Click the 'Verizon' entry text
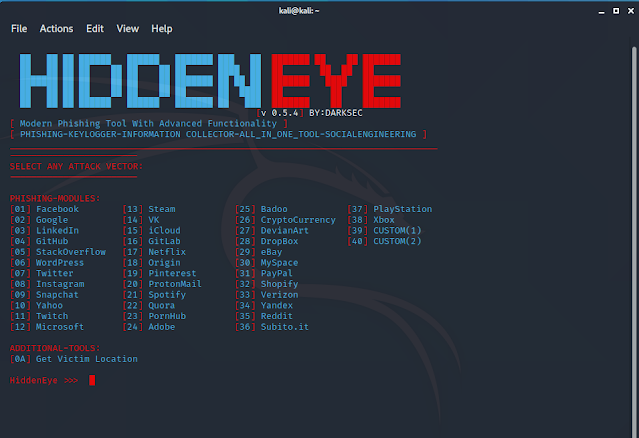The width and height of the screenshot is (639, 438). 280,295
